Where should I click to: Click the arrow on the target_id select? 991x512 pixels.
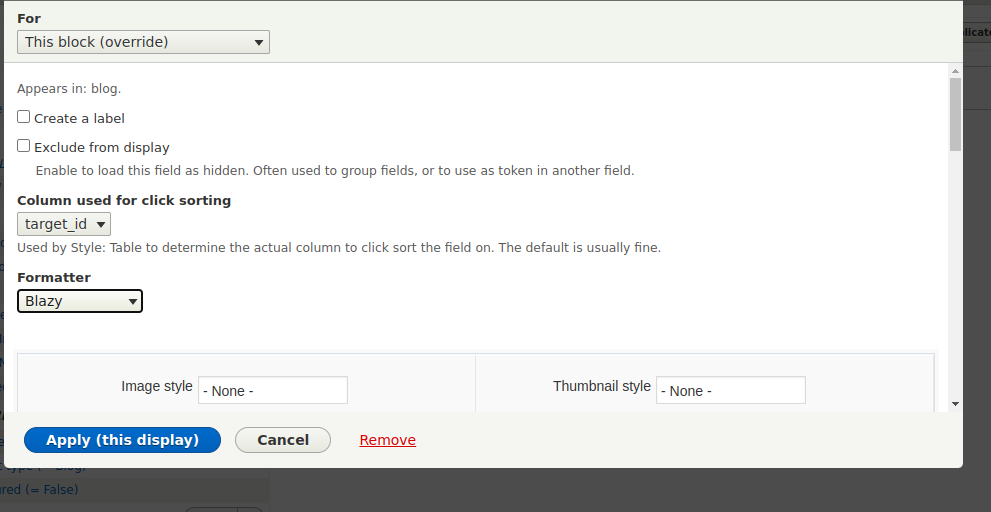pyautogui.click(x=100, y=224)
